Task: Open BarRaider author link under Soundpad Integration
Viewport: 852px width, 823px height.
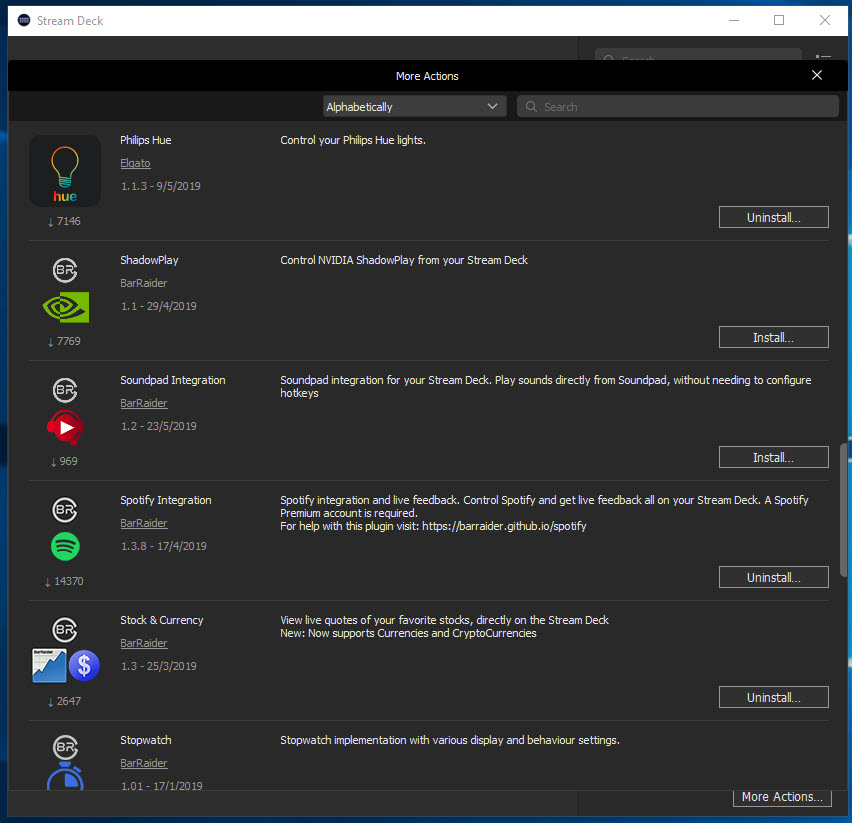Action: click(143, 403)
